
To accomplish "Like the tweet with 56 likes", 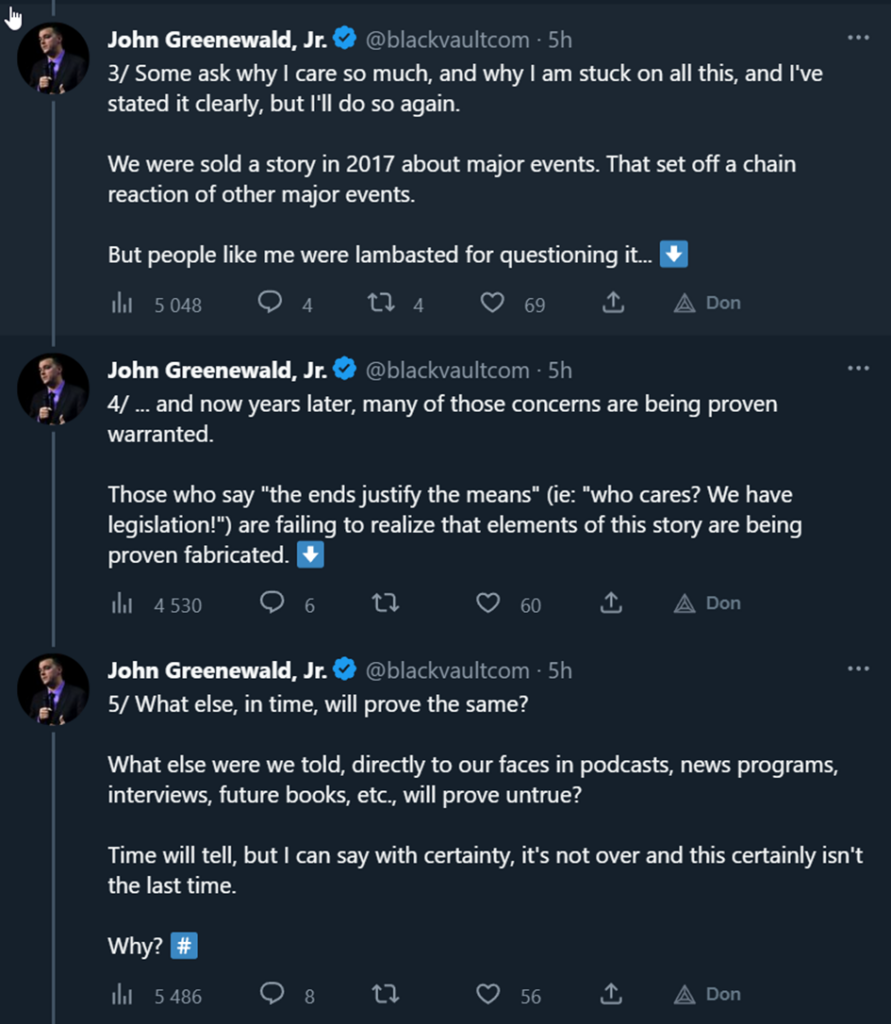I will pyautogui.click(x=488, y=995).
